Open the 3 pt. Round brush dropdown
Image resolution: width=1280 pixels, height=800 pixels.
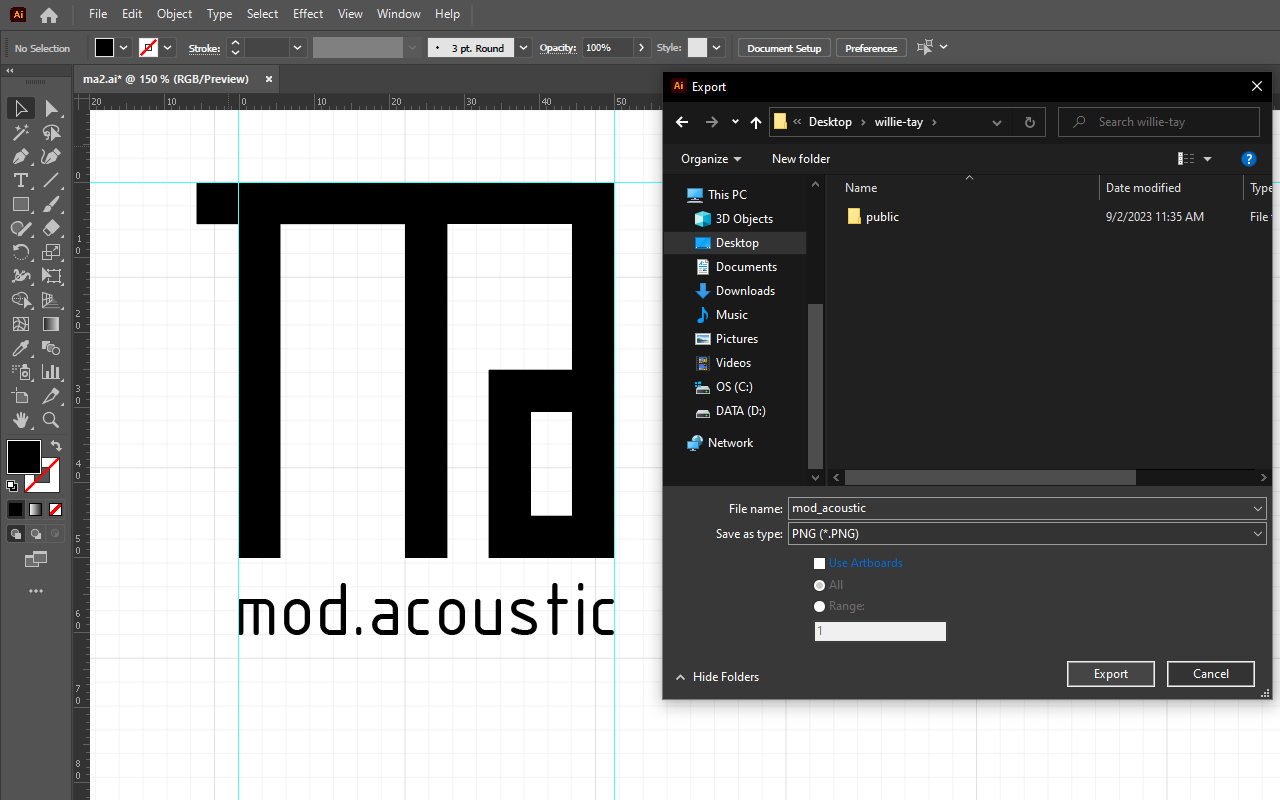pos(522,48)
